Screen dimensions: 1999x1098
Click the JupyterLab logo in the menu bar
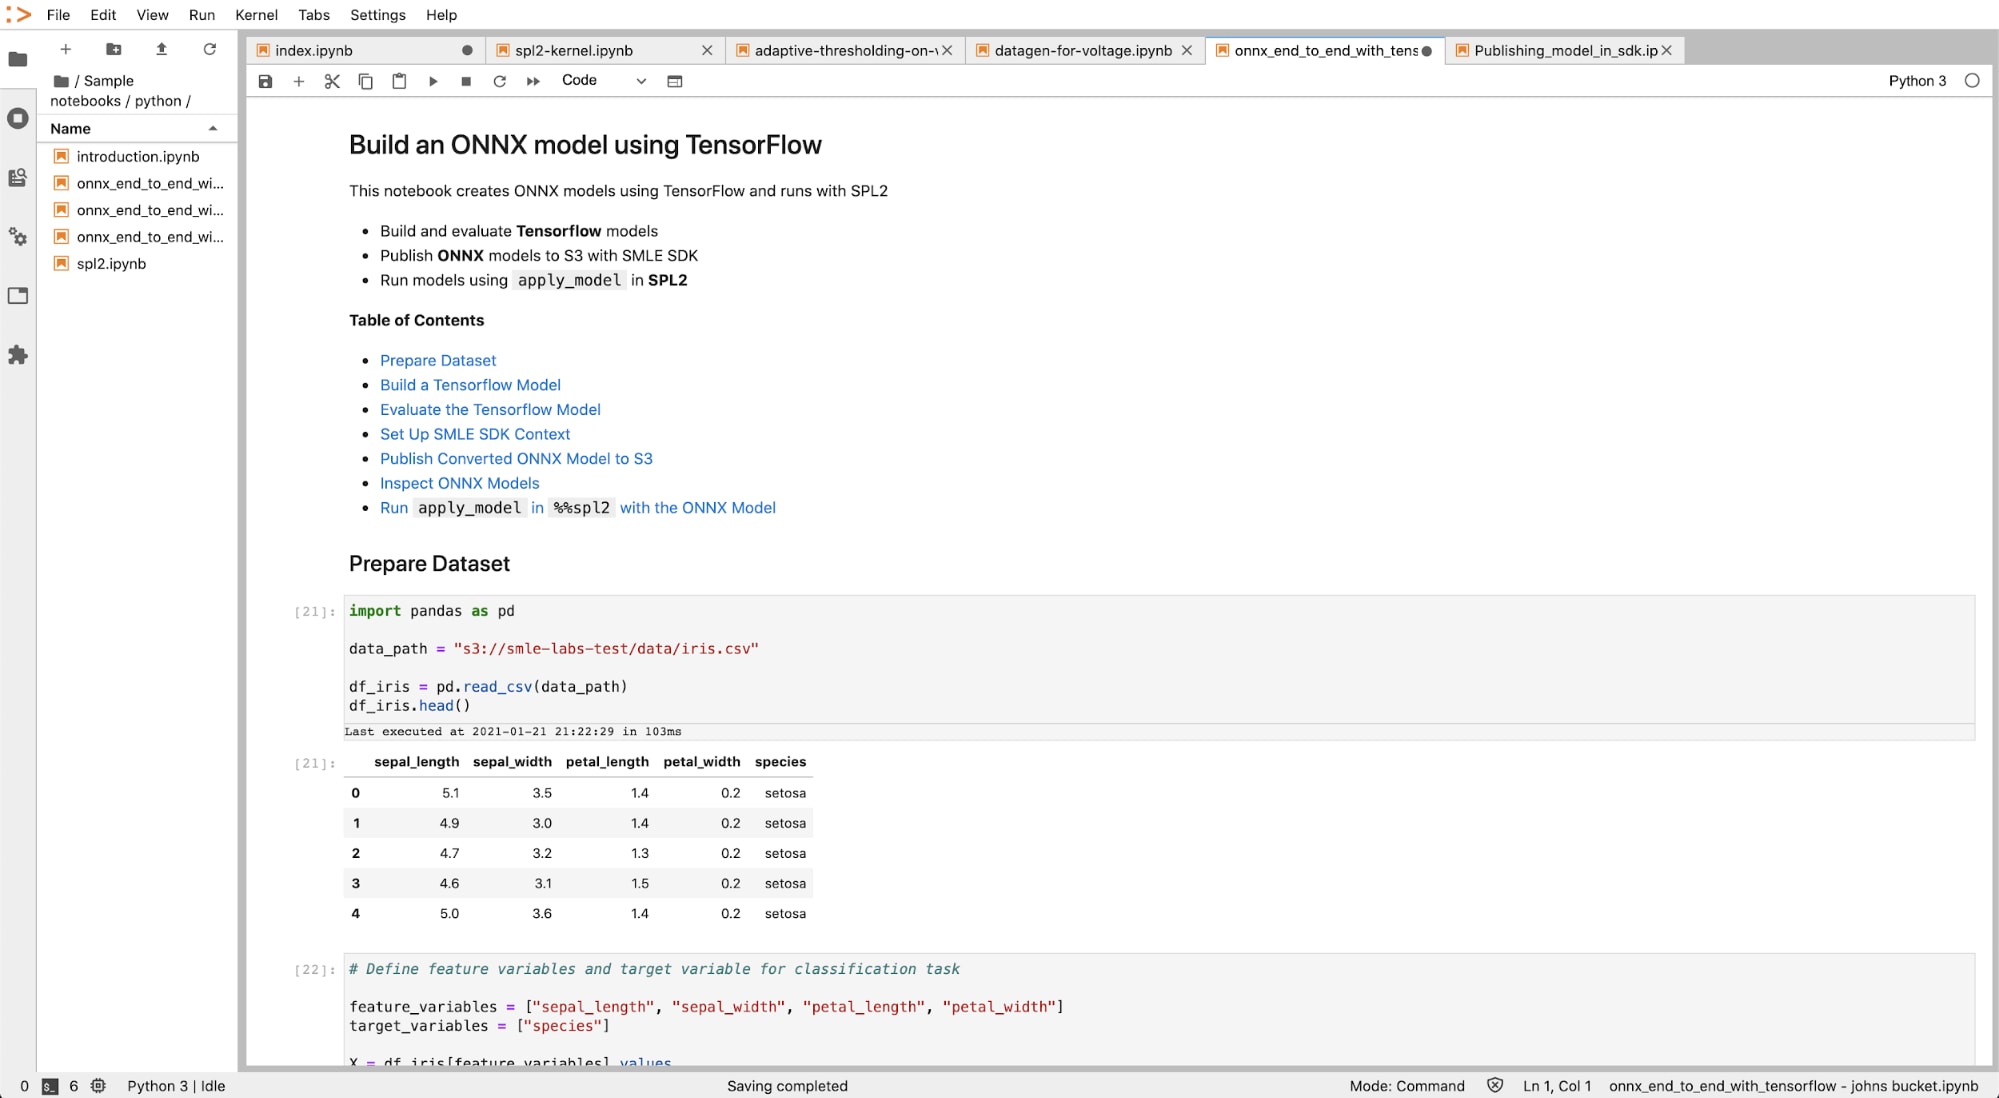tap(18, 14)
